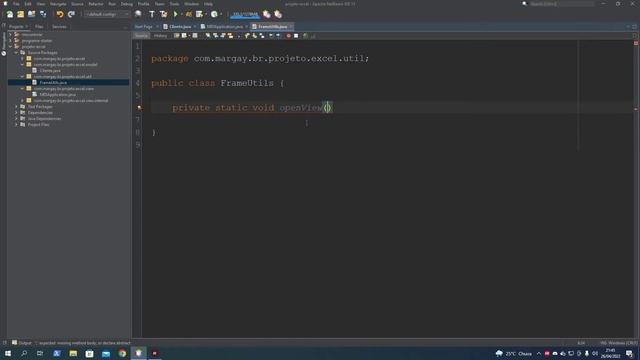This screenshot has width=640, height=360.
Task: Open the Edit menu
Action: coord(28,4)
